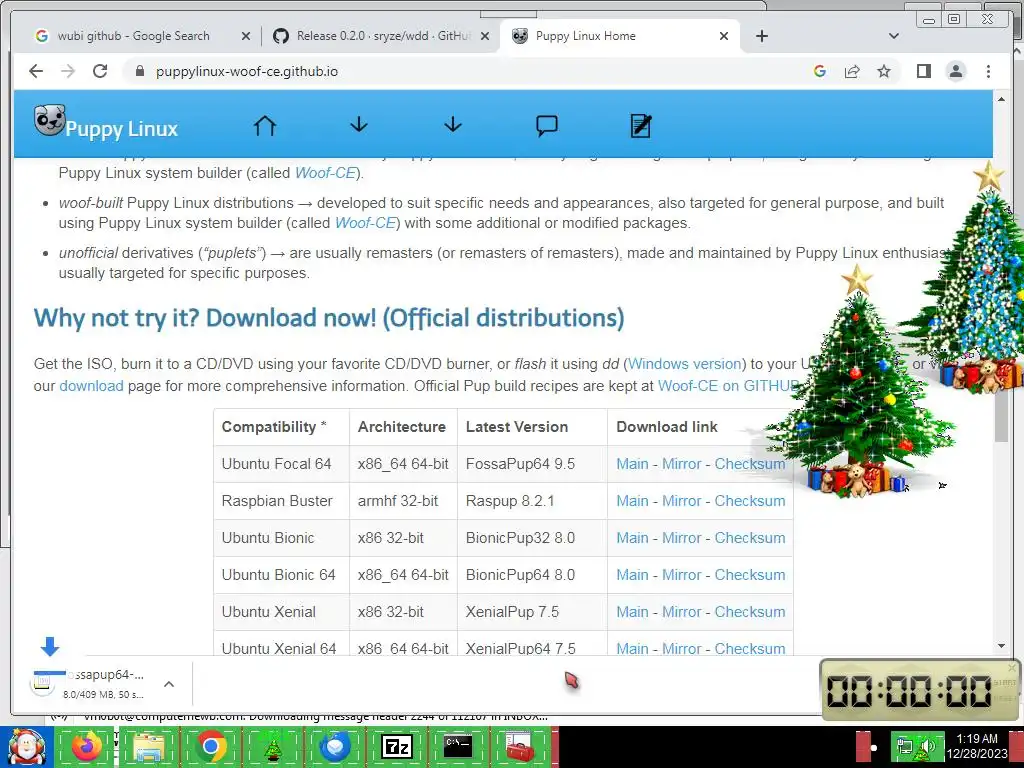Switch to Release 0.2.0 sryze/wdd tab
The width and height of the screenshot is (1024, 768).
pyautogui.click(x=383, y=36)
